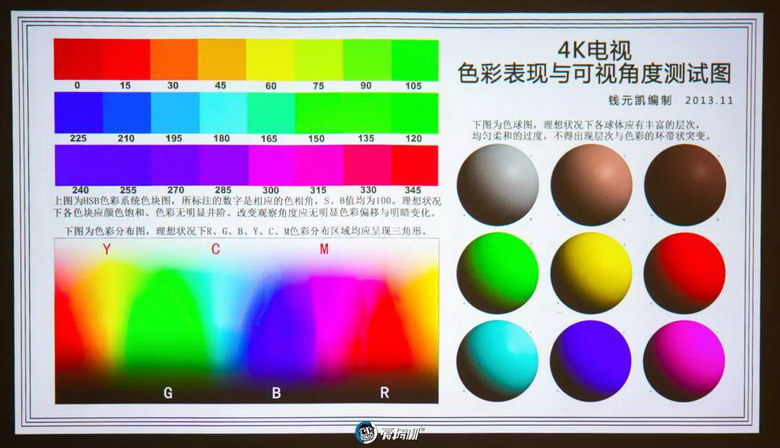This screenshot has height=448, width=780.
Task: Pick the red swatch labeled 345
Action: (414, 165)
